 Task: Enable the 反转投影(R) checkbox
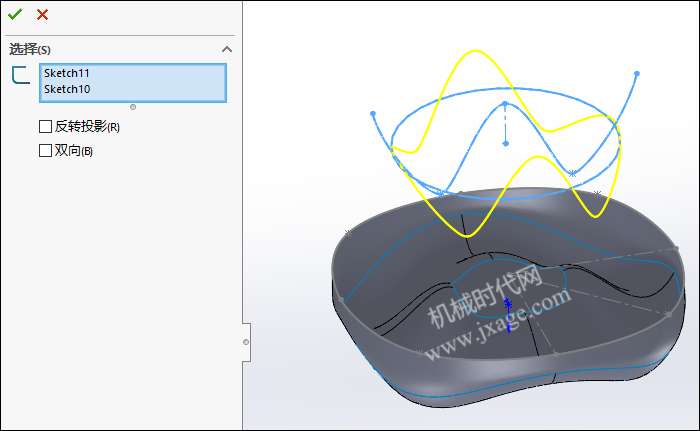click(x=46, y=126)
